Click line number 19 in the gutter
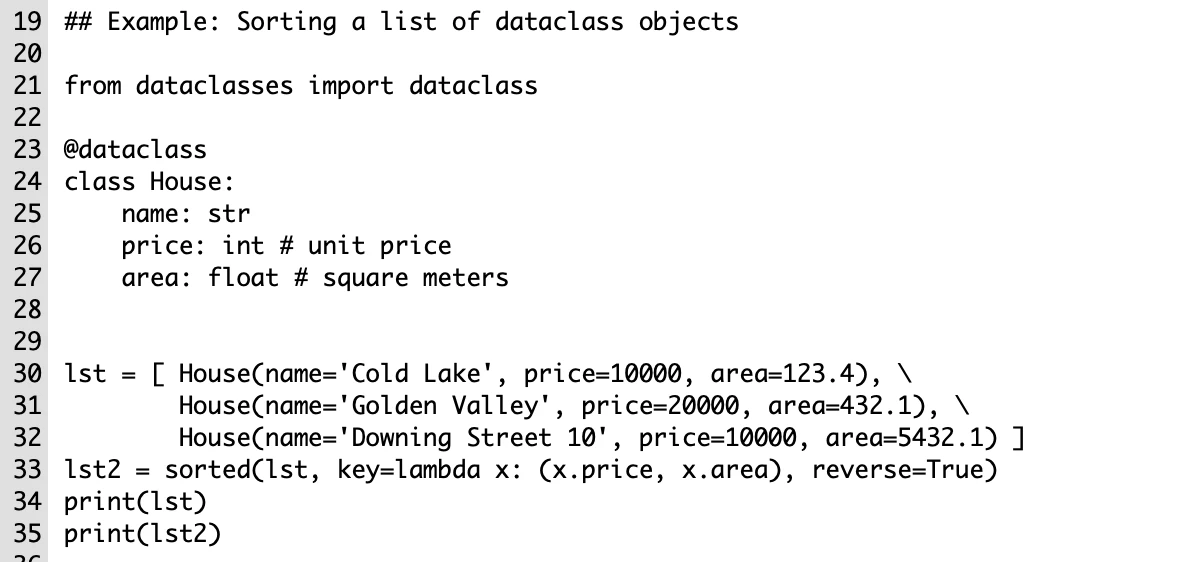1200x562 pixels. click(28, 22)
